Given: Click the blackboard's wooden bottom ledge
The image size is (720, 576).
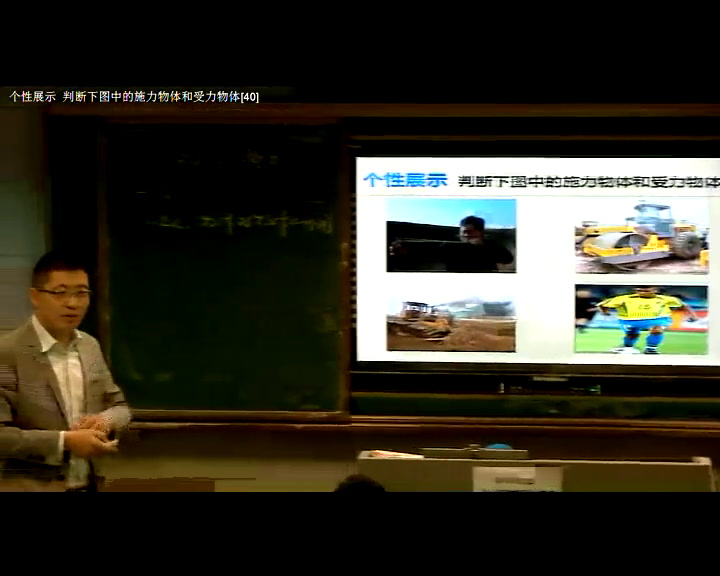Looking at the screenshot, I should [240, 415].
